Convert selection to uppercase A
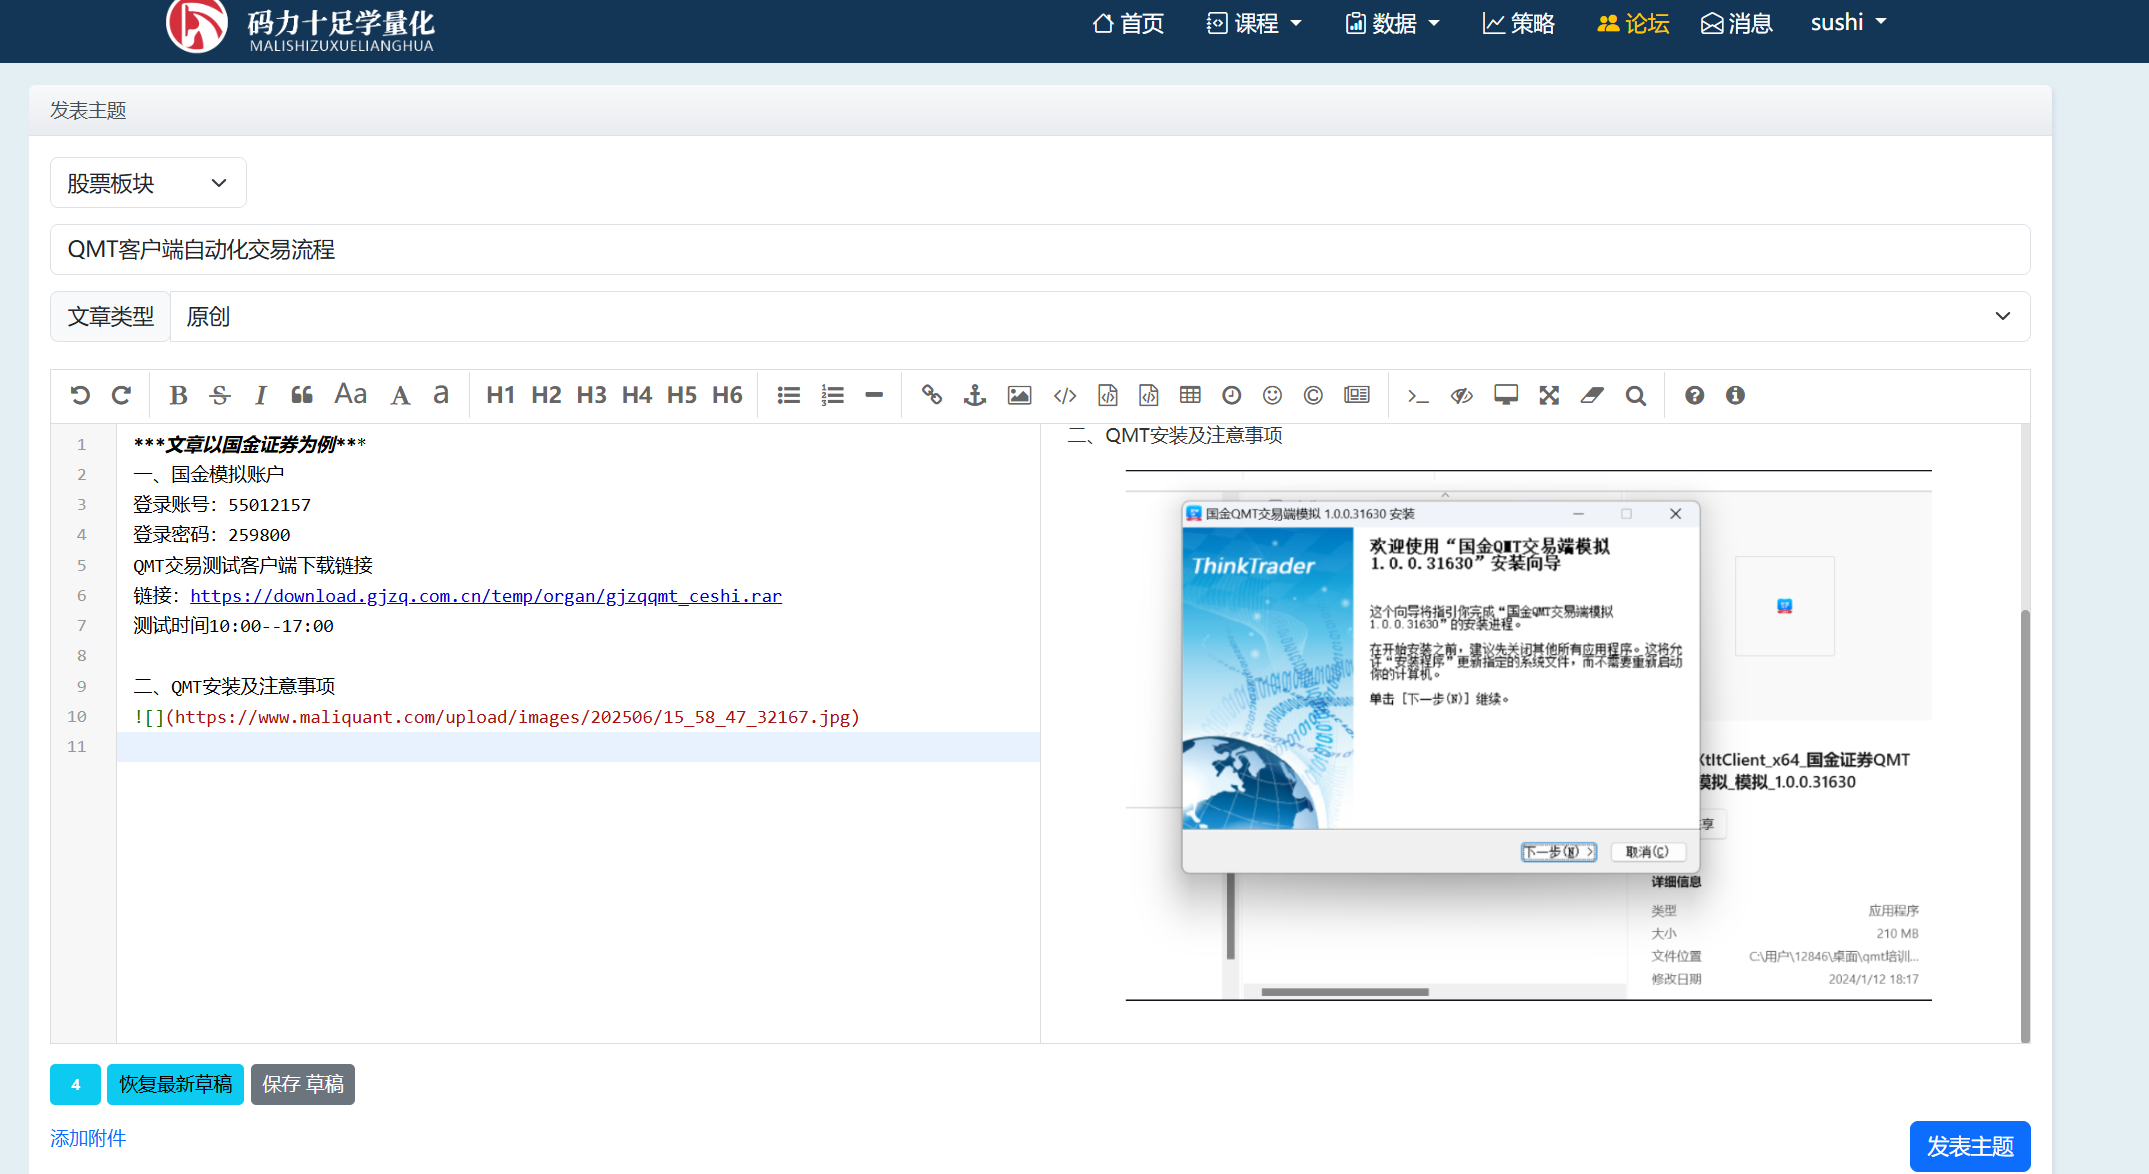This screenshot has width=2149, height=1174. pyautogui.click(x=400, y=395)
